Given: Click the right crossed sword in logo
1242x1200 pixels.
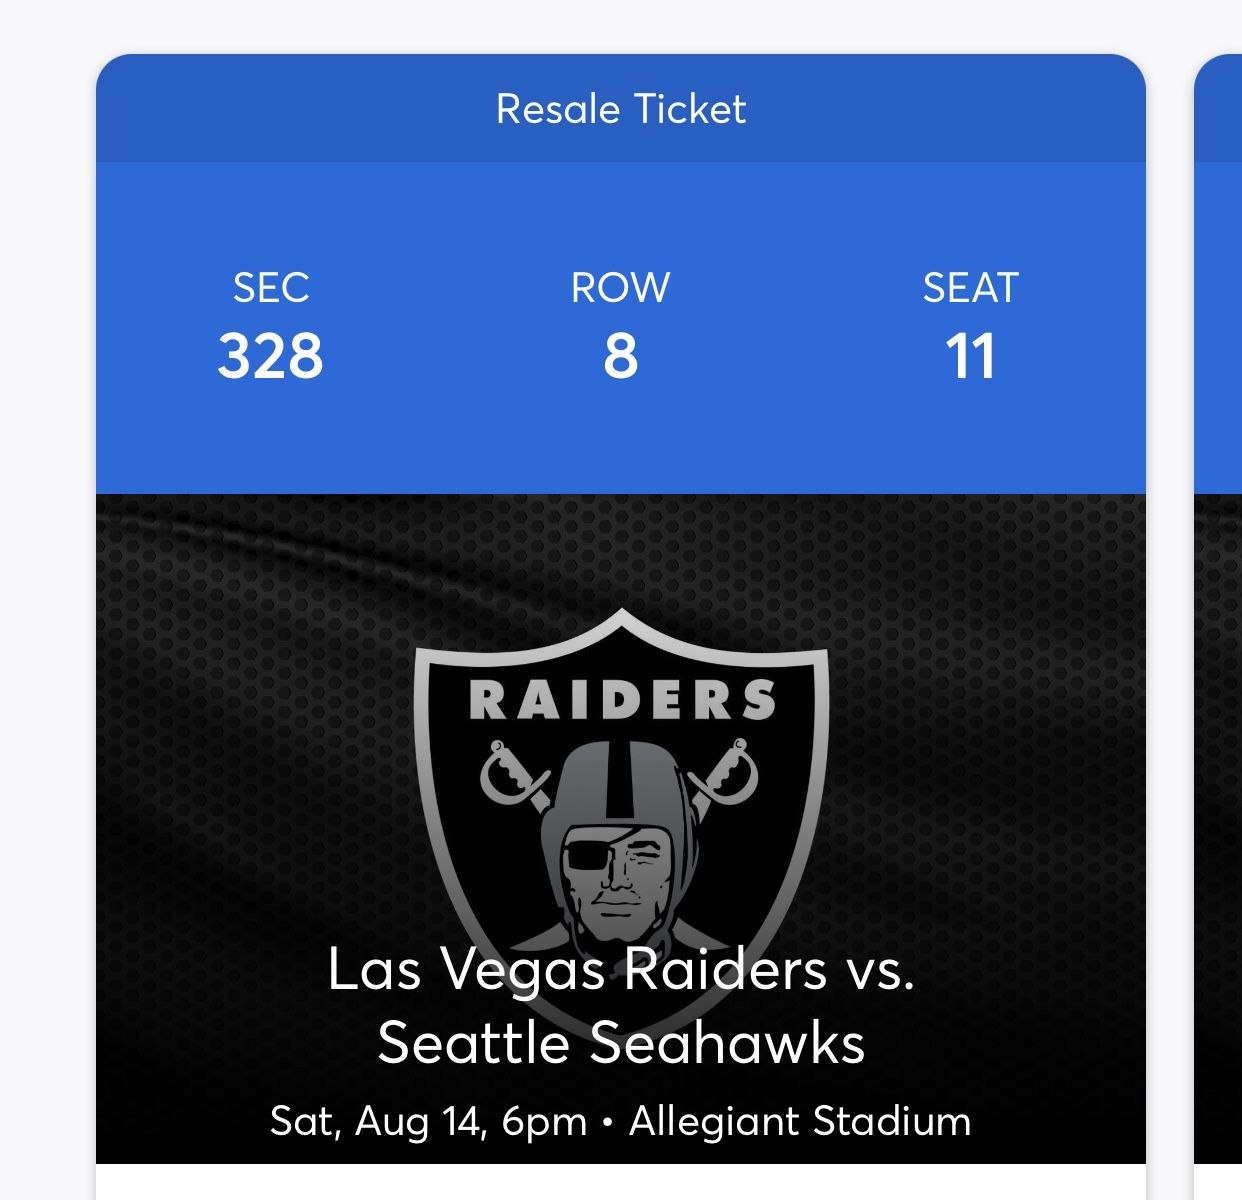Looking at the screenshot, I should 728,772.
